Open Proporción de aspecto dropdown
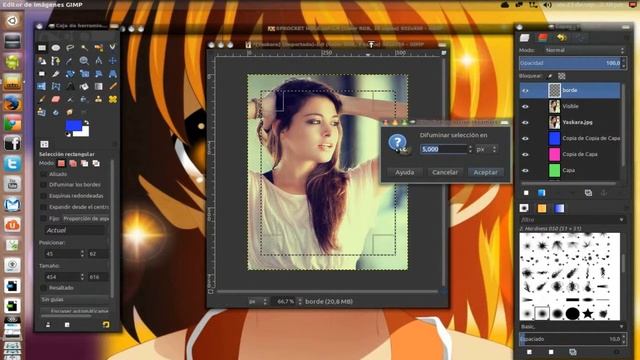Viewport: 640px width, 360px height. (x=85, y=219)
